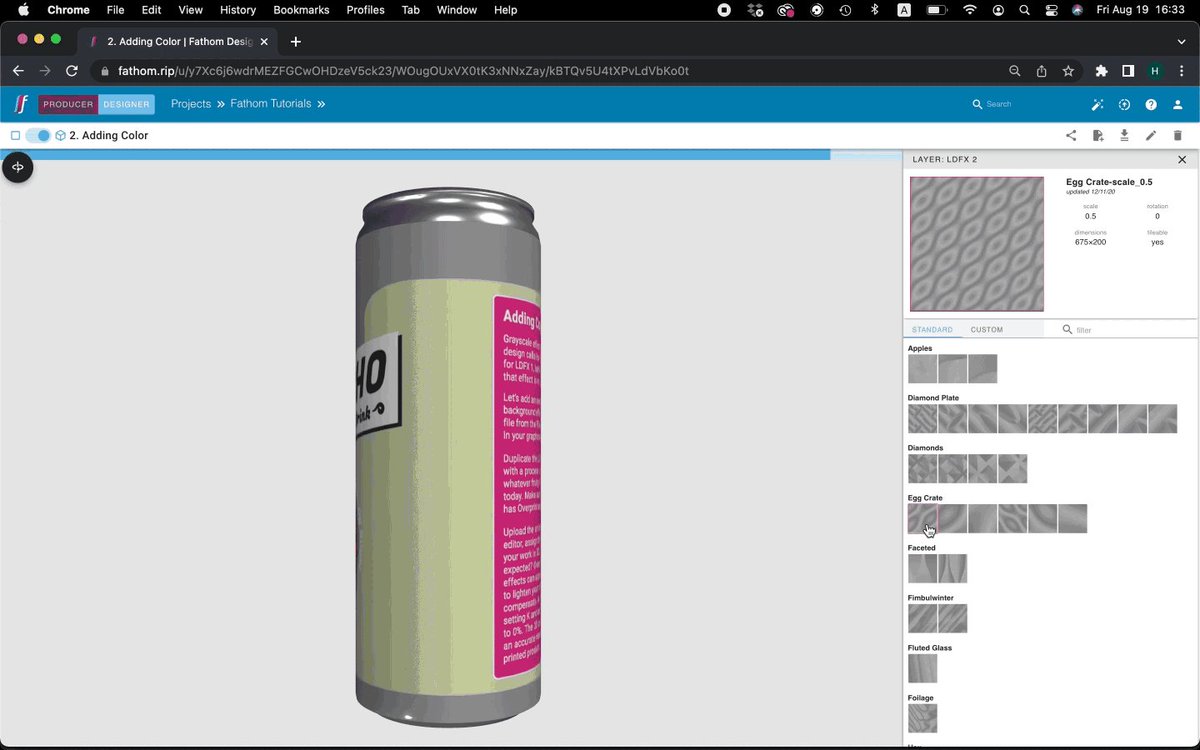Click the zoom magnifier icon in address bar

(x=1015, y=71)
